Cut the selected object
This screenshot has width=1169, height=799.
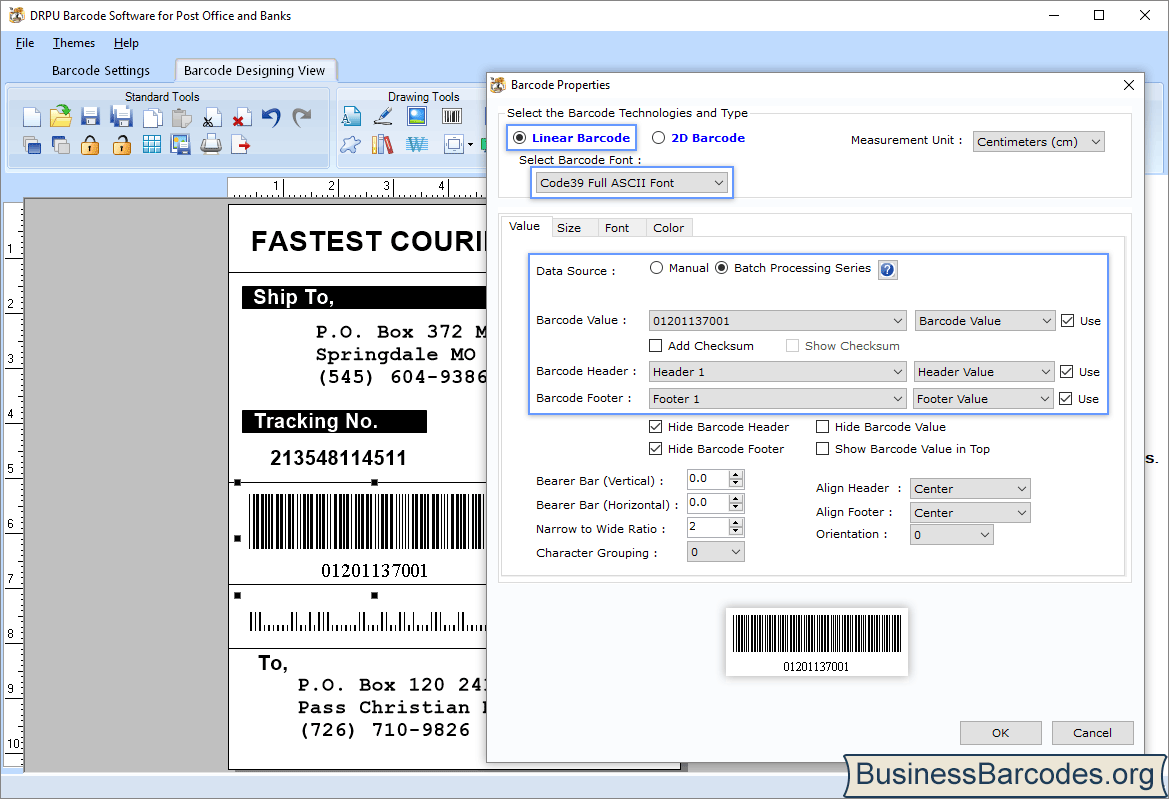(x=211, y=118)
